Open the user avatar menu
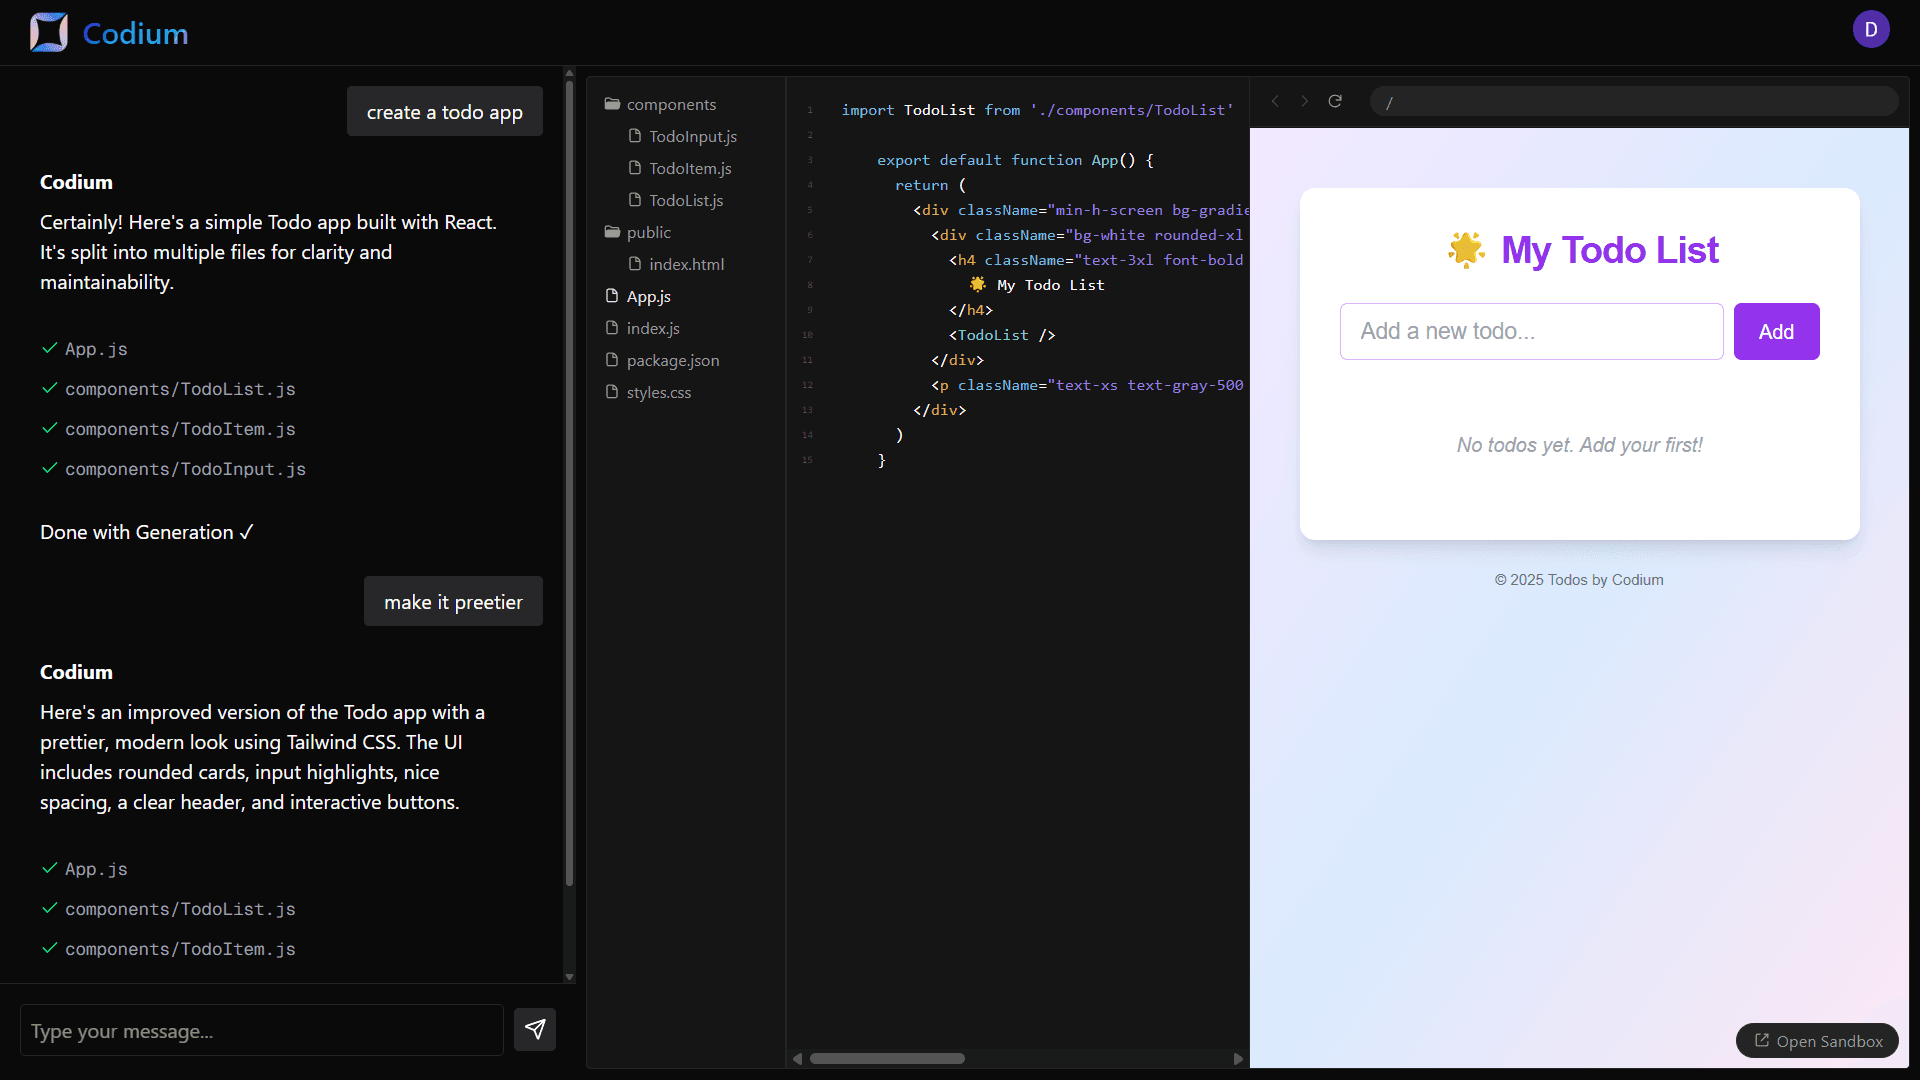 (1871, 29)
